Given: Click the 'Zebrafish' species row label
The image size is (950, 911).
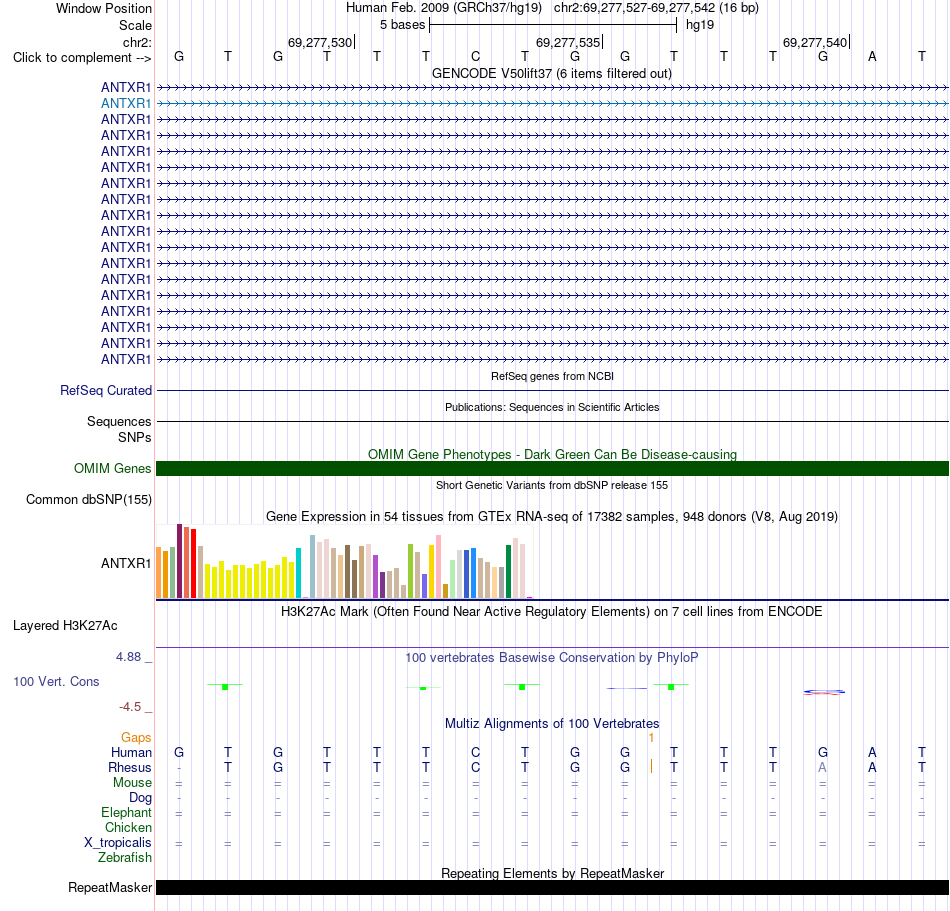Looking at the screenshot, I should [125, 858].
